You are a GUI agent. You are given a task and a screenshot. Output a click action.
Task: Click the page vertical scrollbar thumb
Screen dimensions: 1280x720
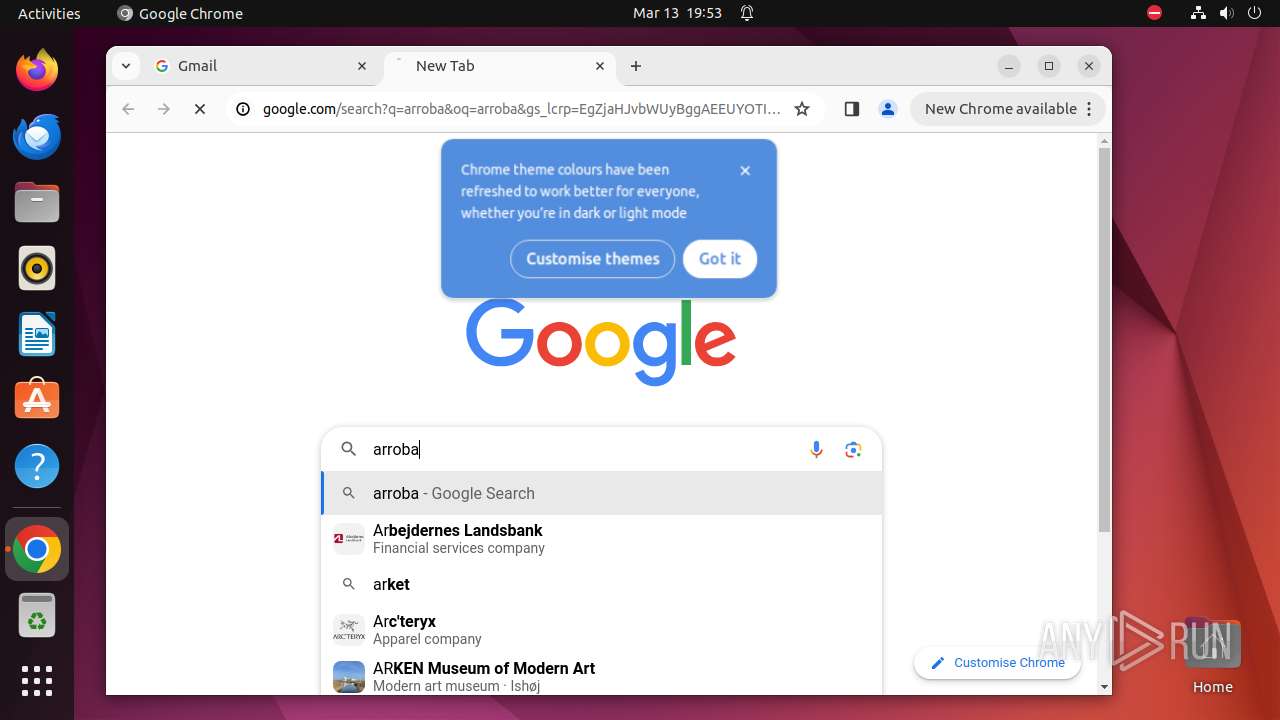coord(1104,340)
